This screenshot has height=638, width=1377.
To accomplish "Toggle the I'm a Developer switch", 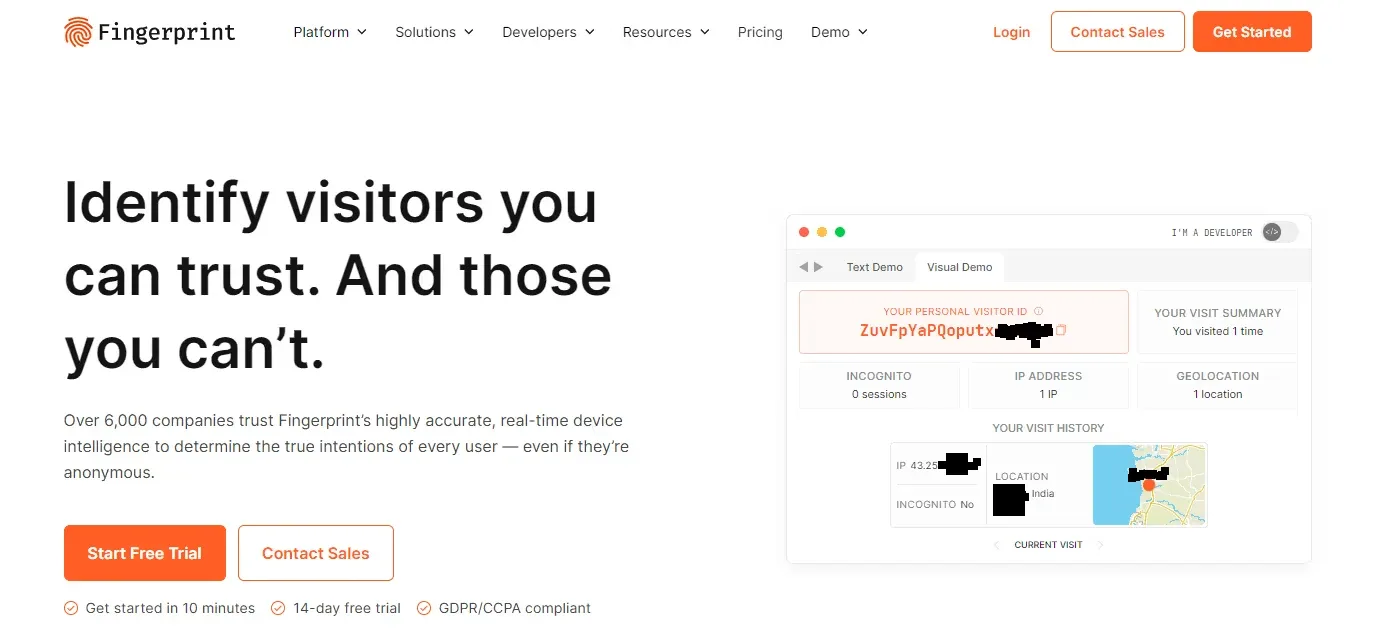I will tap(1280, 232).
